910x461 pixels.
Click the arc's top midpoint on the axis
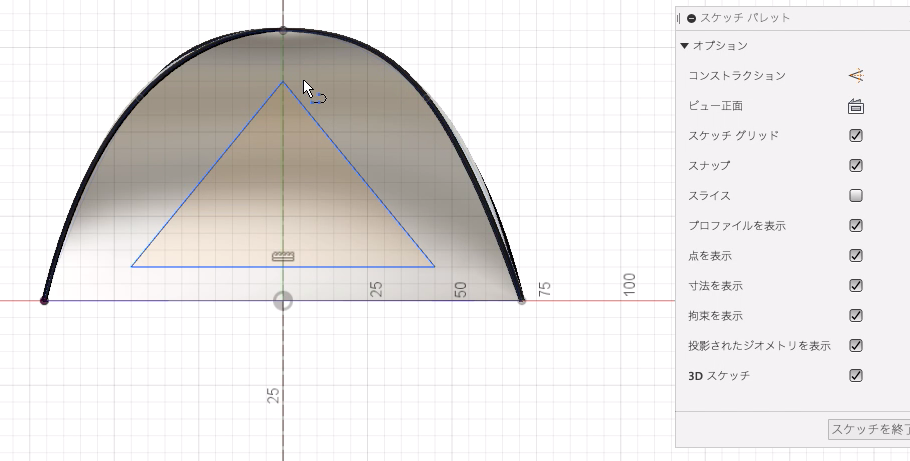[x=283, y=30]
